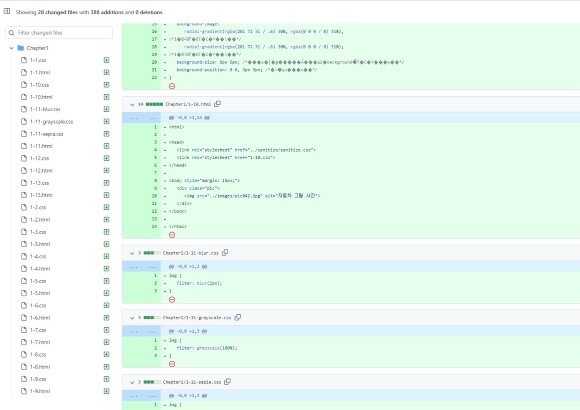Open 1-2.html in the file tree
The width and height of the screenshot is (580, 410).
[40, 219]
